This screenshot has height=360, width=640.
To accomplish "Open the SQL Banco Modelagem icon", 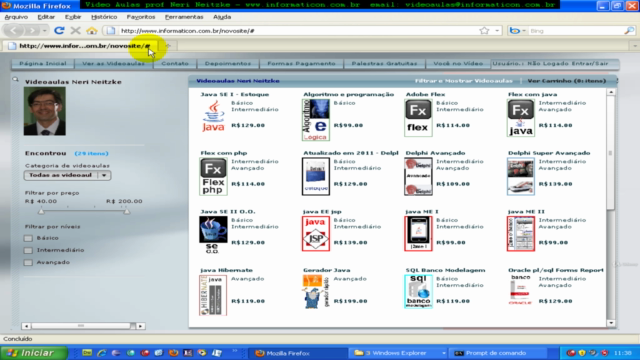I will click(418, 291).
